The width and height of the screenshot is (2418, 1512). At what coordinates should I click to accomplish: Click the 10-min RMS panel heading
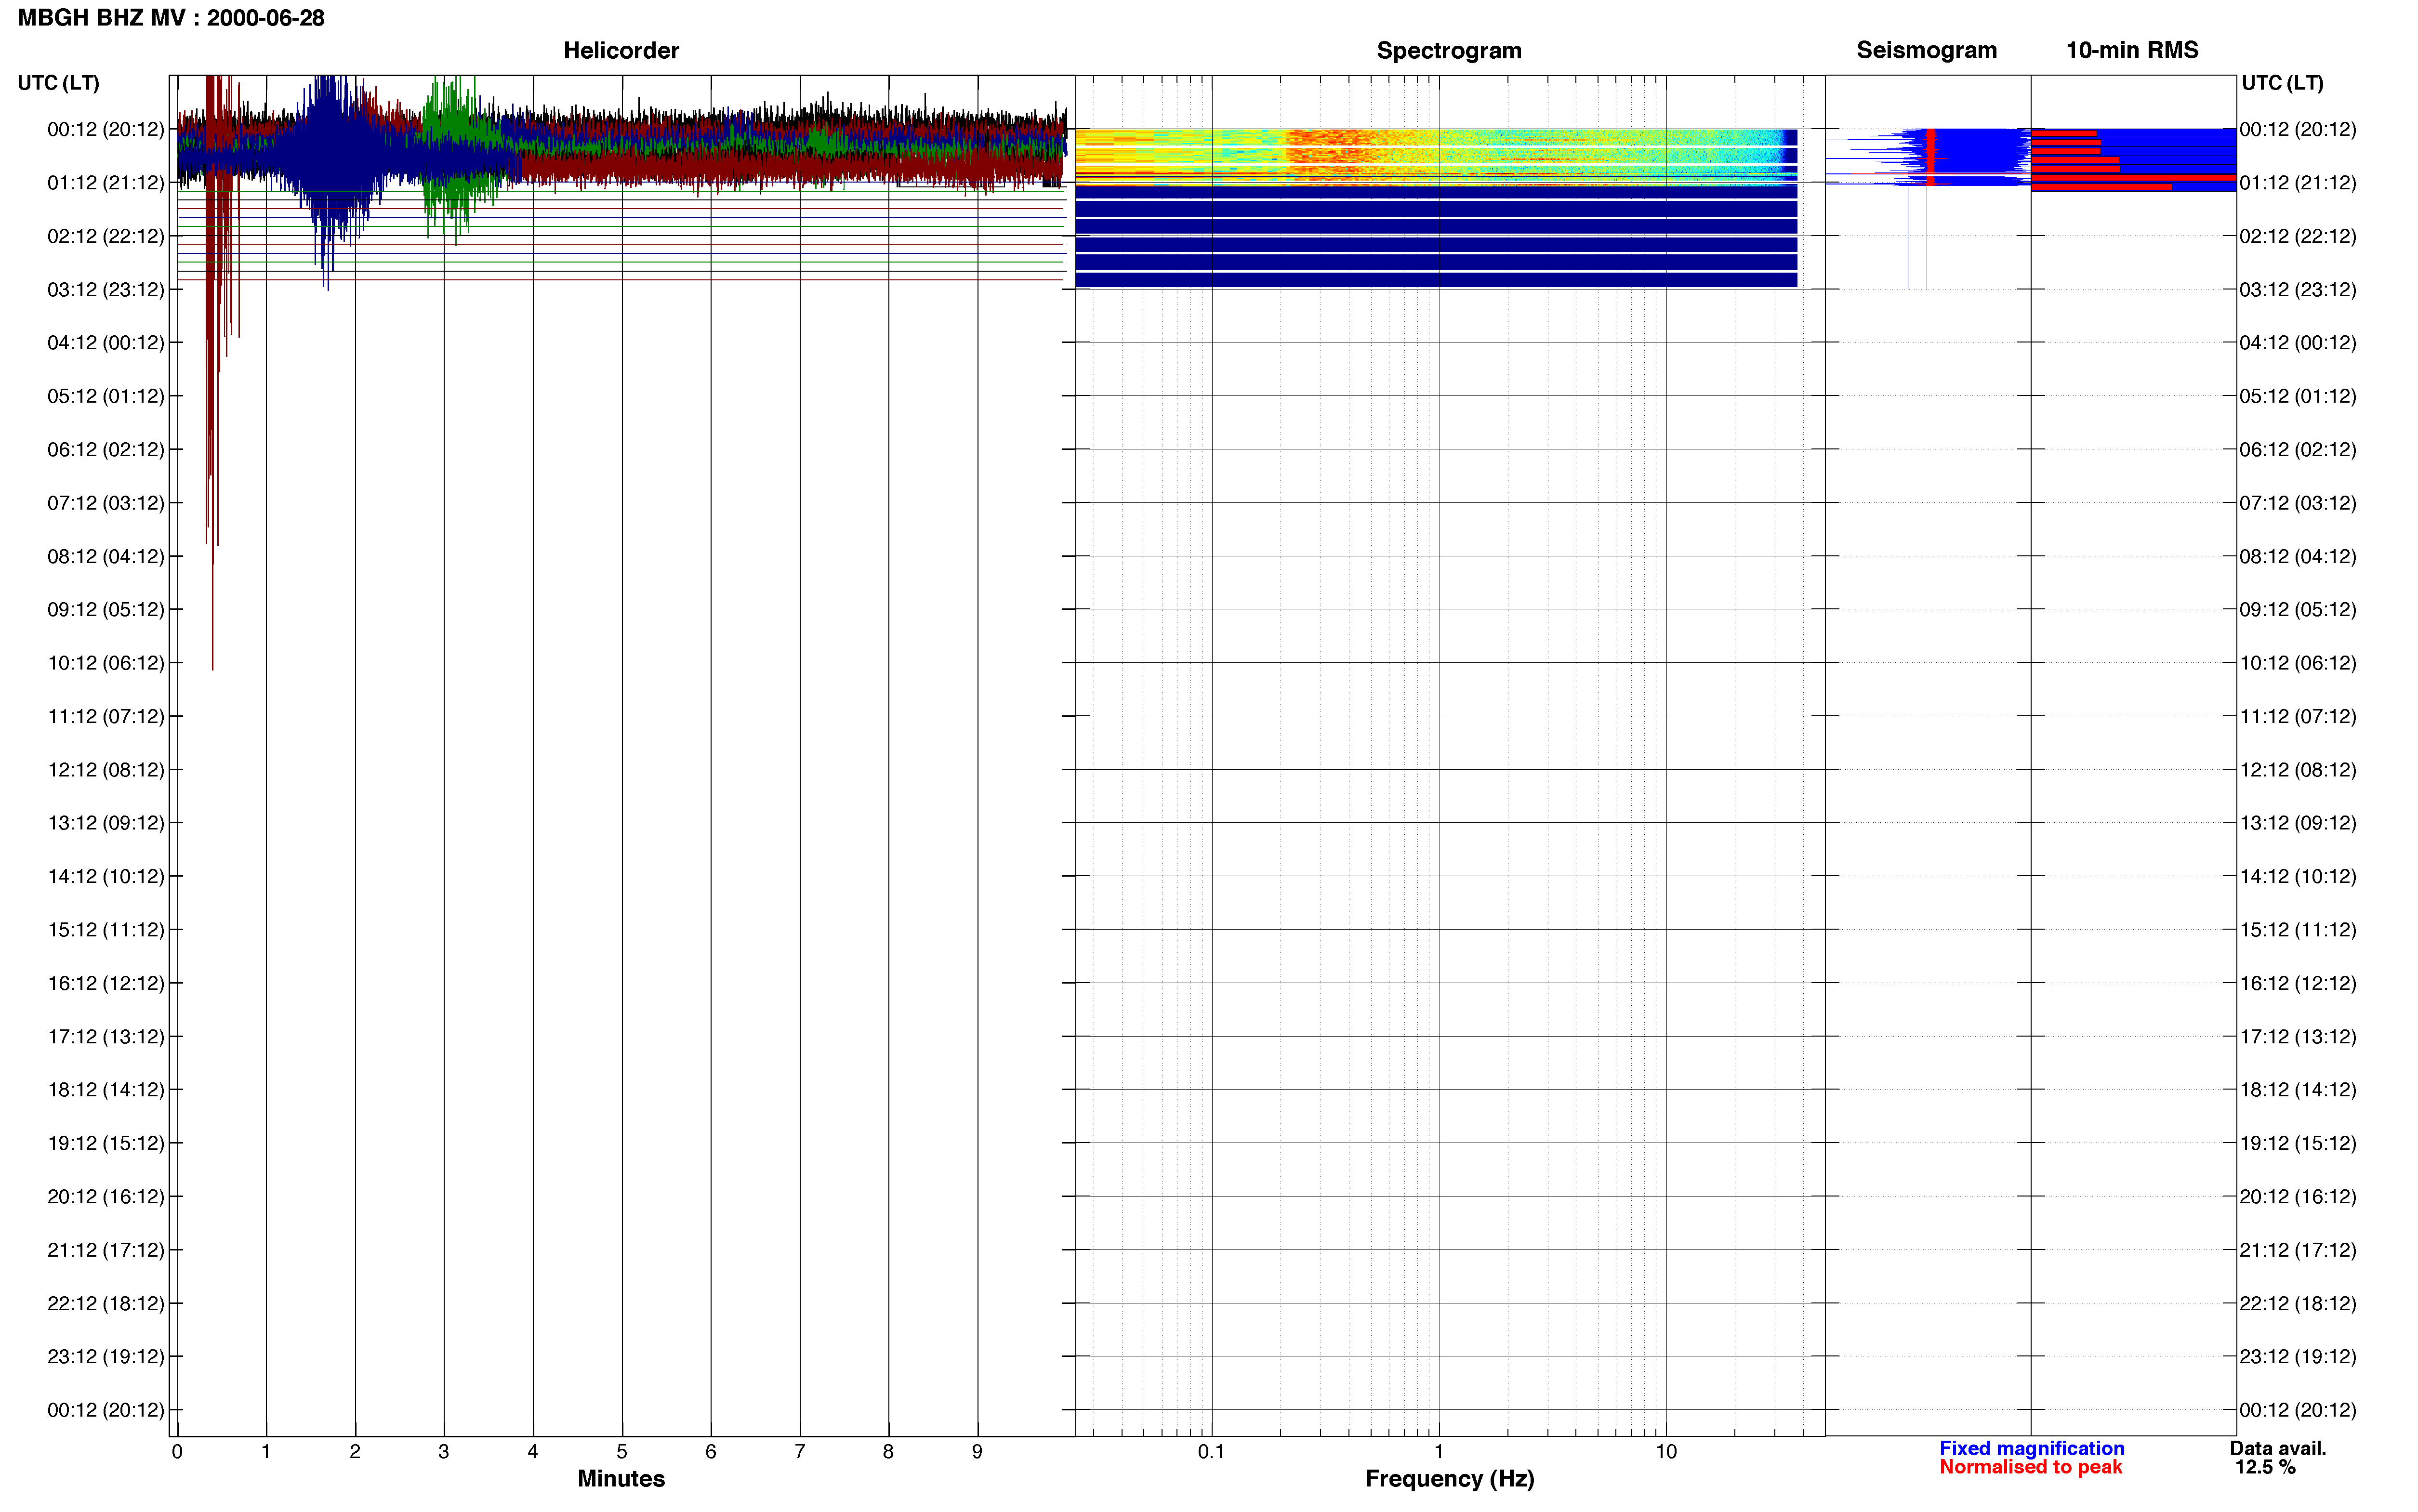(2132, 50)
